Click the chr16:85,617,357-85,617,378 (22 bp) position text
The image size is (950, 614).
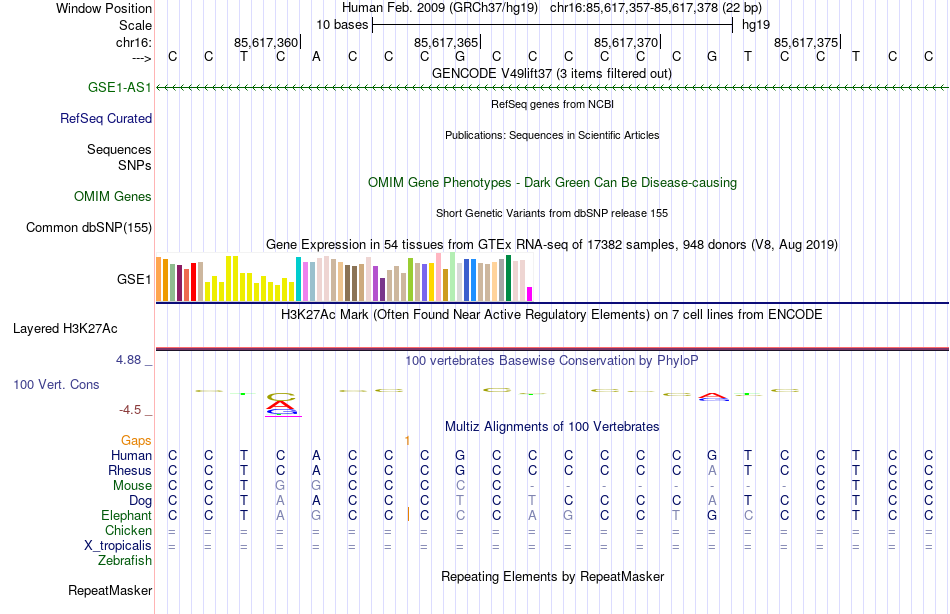(x=656, y=8)
